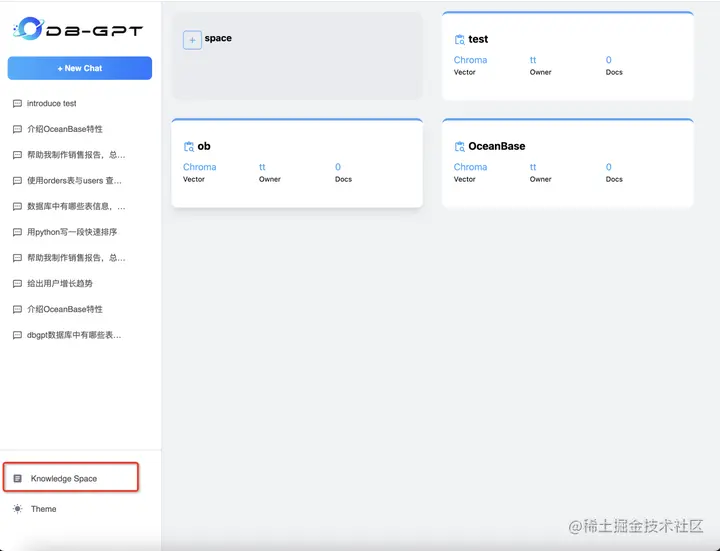Open Knowledge Space in the sidebar
The width and height of the screenshot is (720, 551).
click(x=71, y=478)
